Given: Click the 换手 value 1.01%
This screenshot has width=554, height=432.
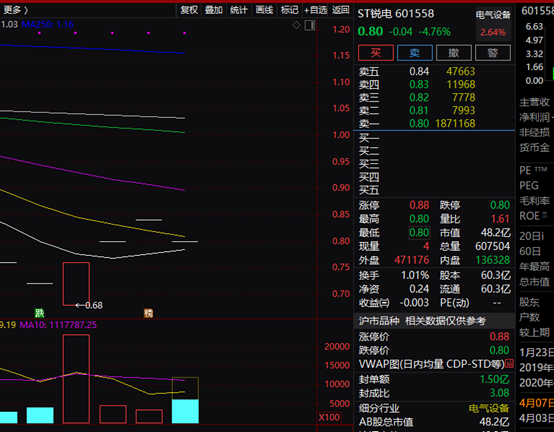Looking at the screenshot, I should pos(415,275).
